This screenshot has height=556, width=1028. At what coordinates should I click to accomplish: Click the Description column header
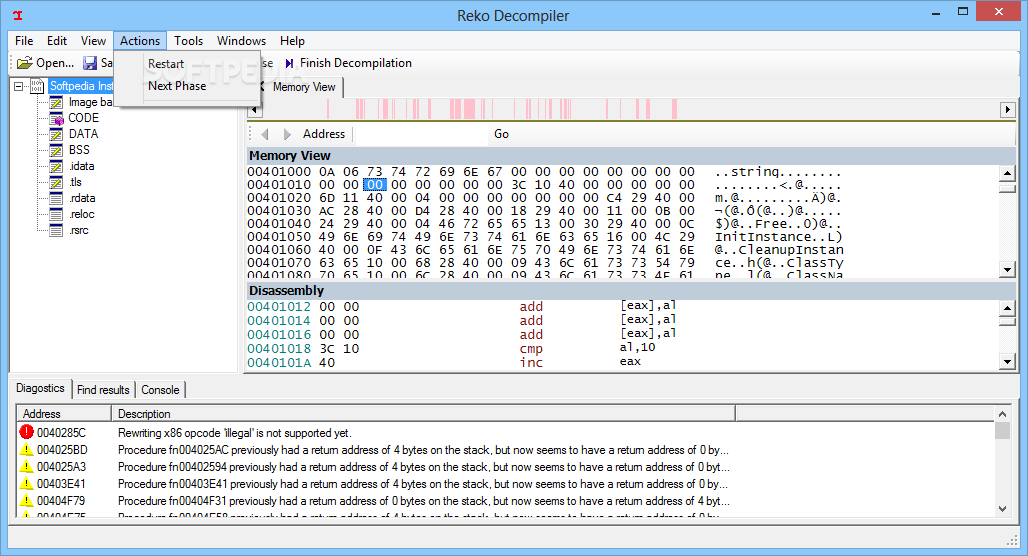click(424, 414)
